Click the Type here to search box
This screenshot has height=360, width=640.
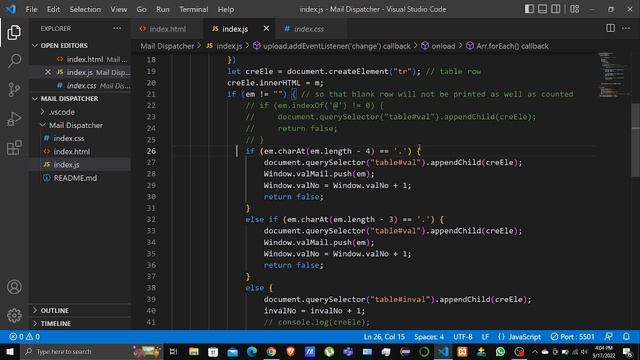point(91,351)
